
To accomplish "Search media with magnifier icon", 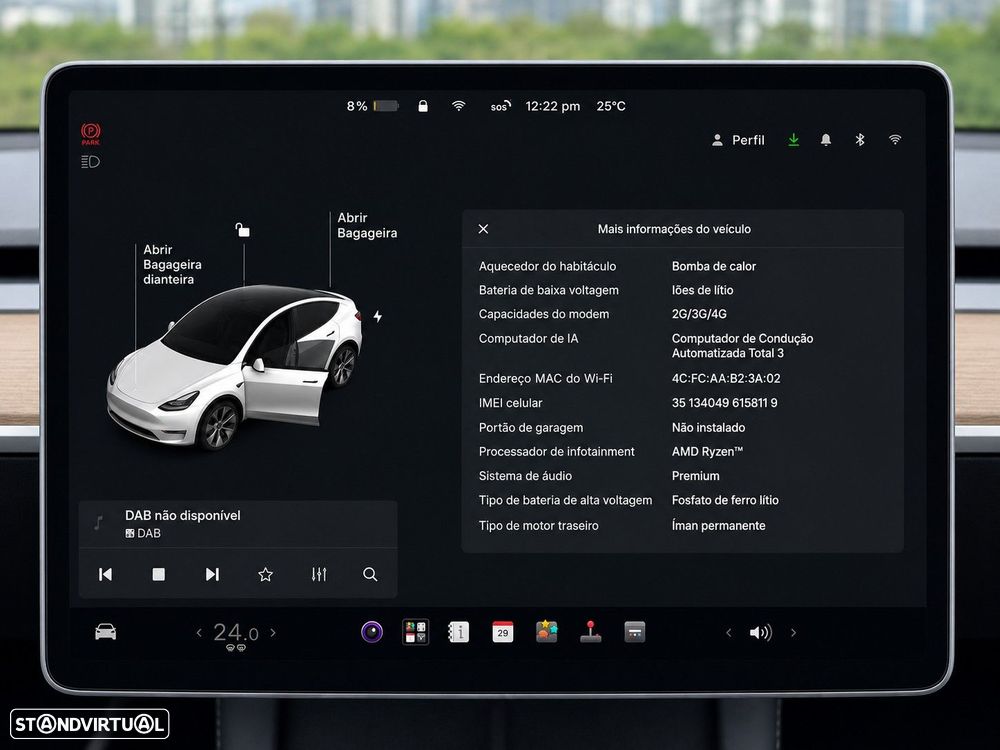I will pos(370,575).
